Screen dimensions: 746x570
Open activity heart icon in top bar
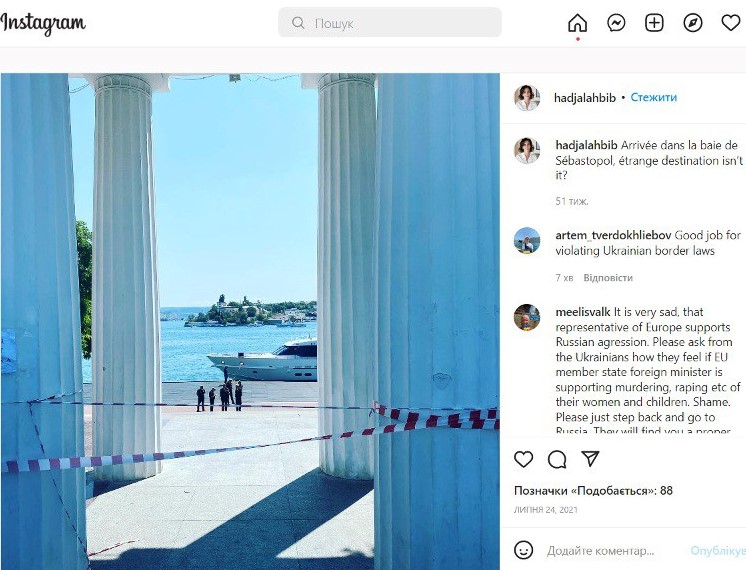[x=731, y=23]
